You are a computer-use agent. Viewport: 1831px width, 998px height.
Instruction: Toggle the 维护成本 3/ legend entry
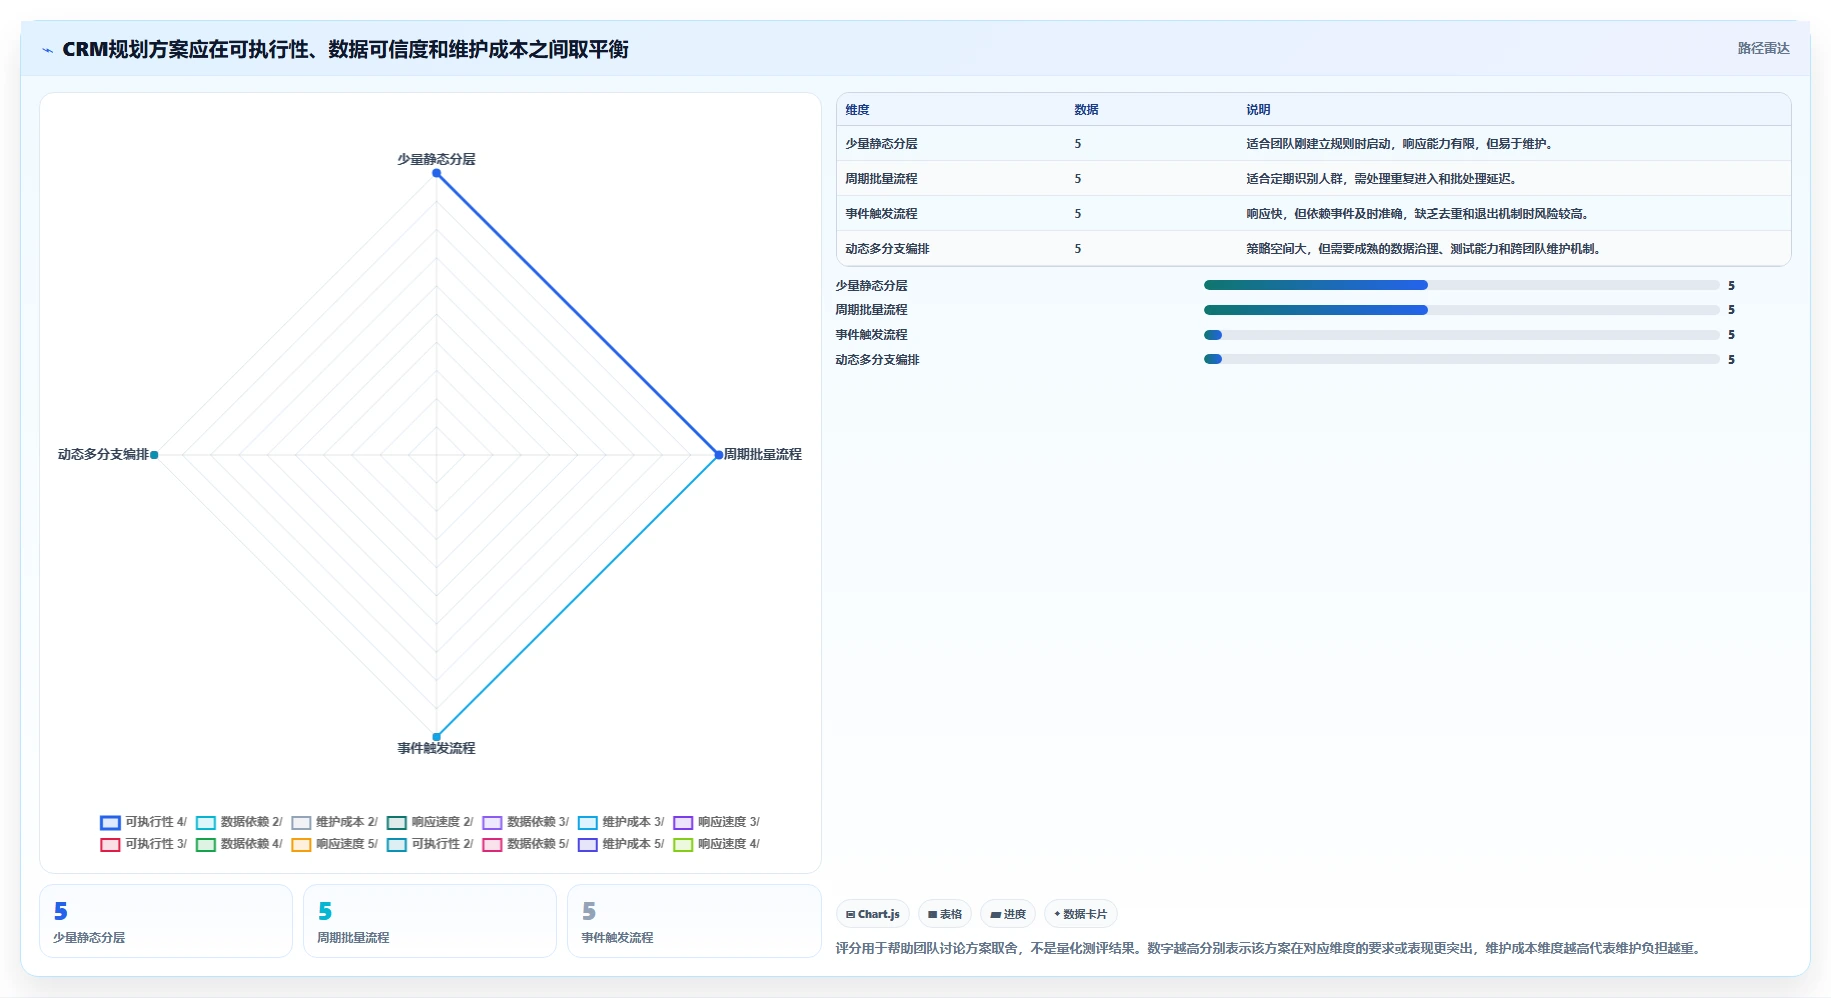[x=621, y=822]
